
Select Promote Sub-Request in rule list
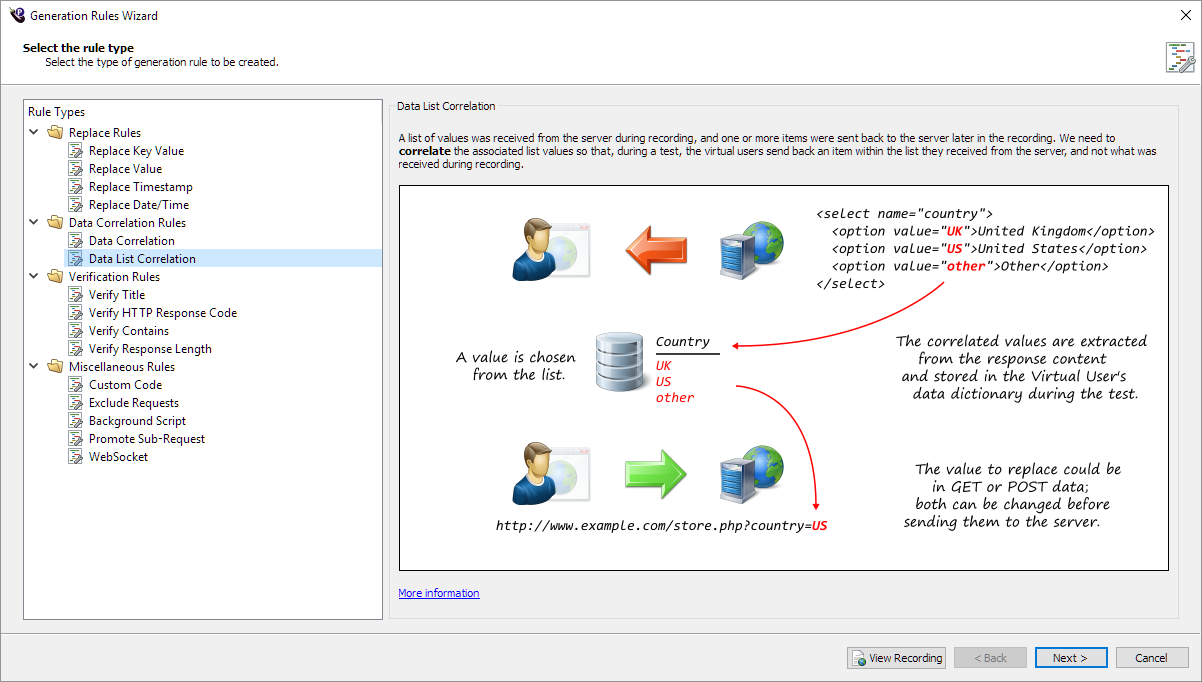146,439
